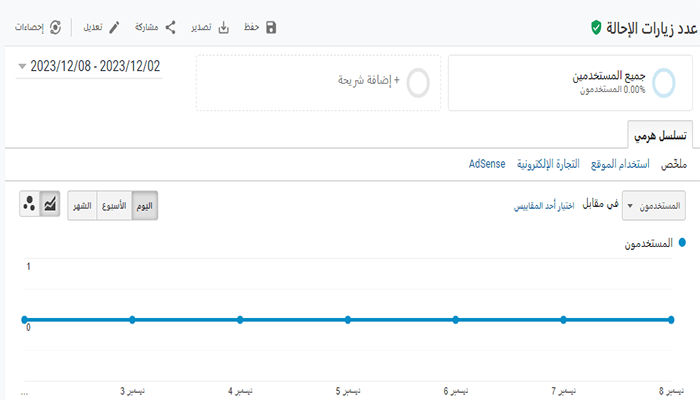
Task: Open the Insights (إحصاءات) icon
Action: point(55,27)
